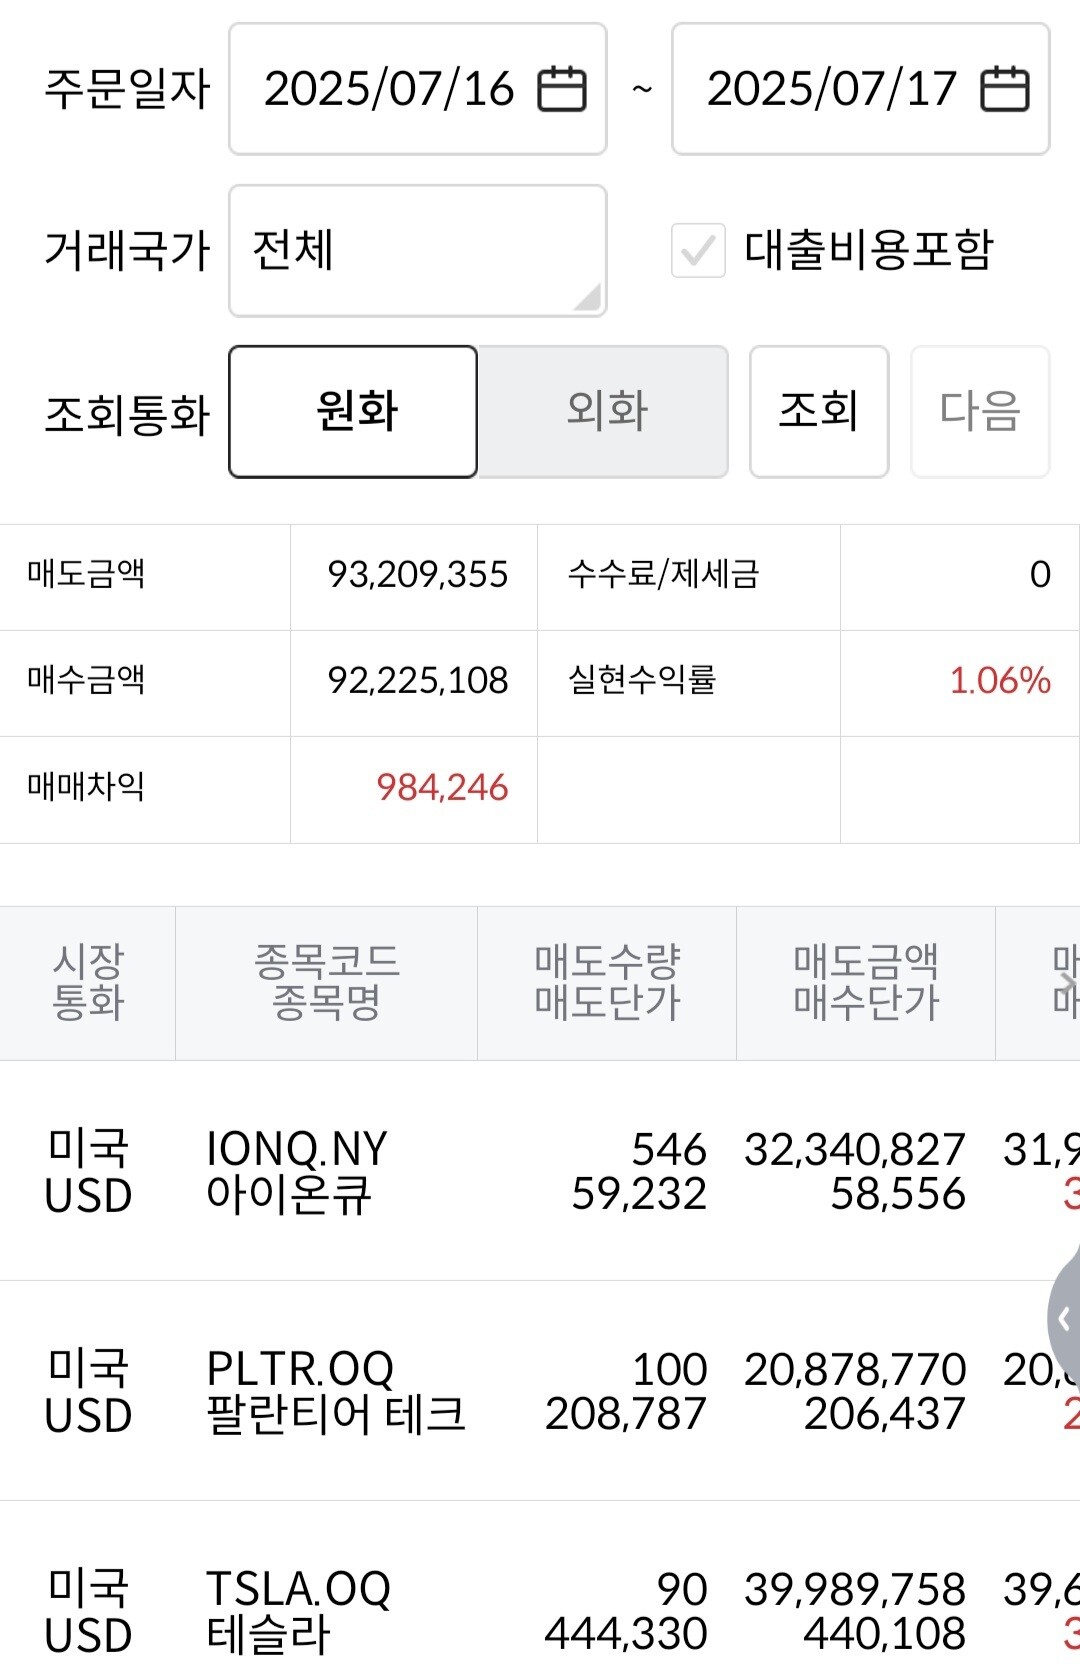The height and width of the screenshot is (1672, 1080).
Task: Sort by 종목코드 종목명 column header
Action: [x=327, y=983]
